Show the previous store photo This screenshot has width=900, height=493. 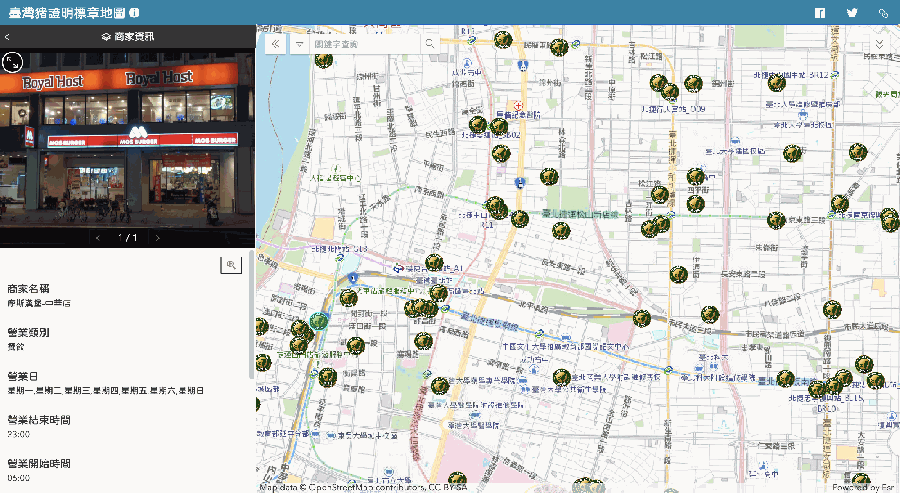[x=98, y=238]
